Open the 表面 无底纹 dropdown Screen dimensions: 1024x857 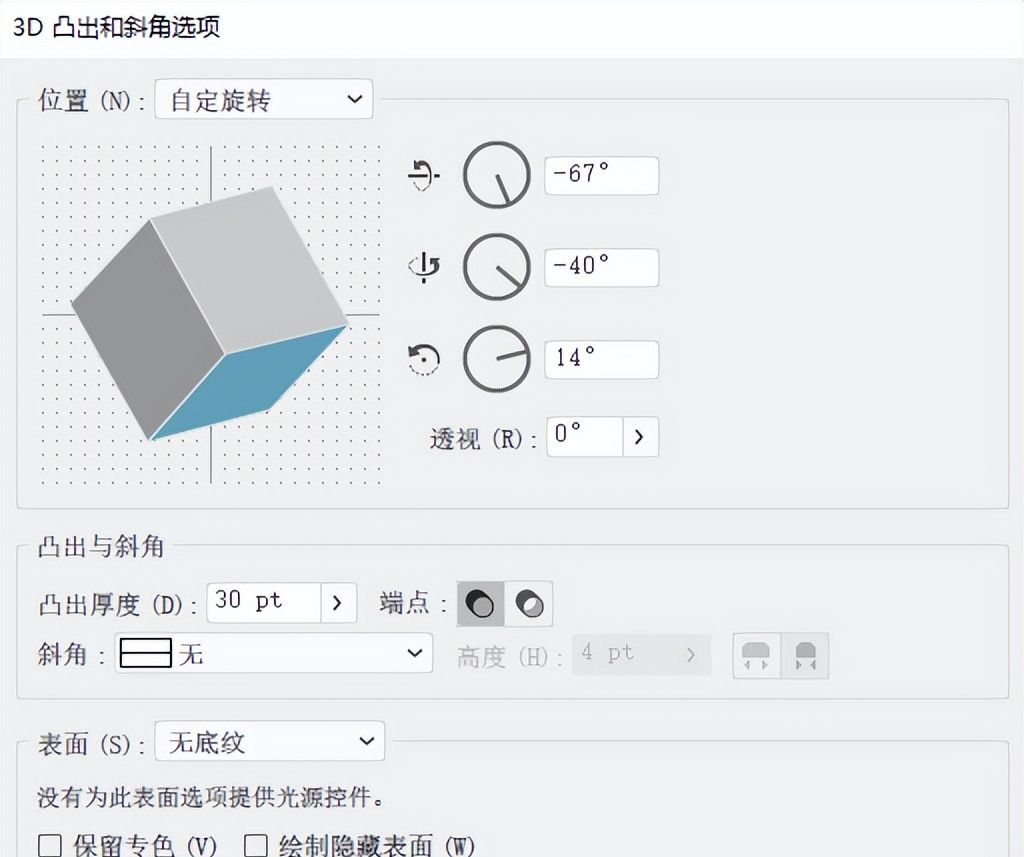270,741
